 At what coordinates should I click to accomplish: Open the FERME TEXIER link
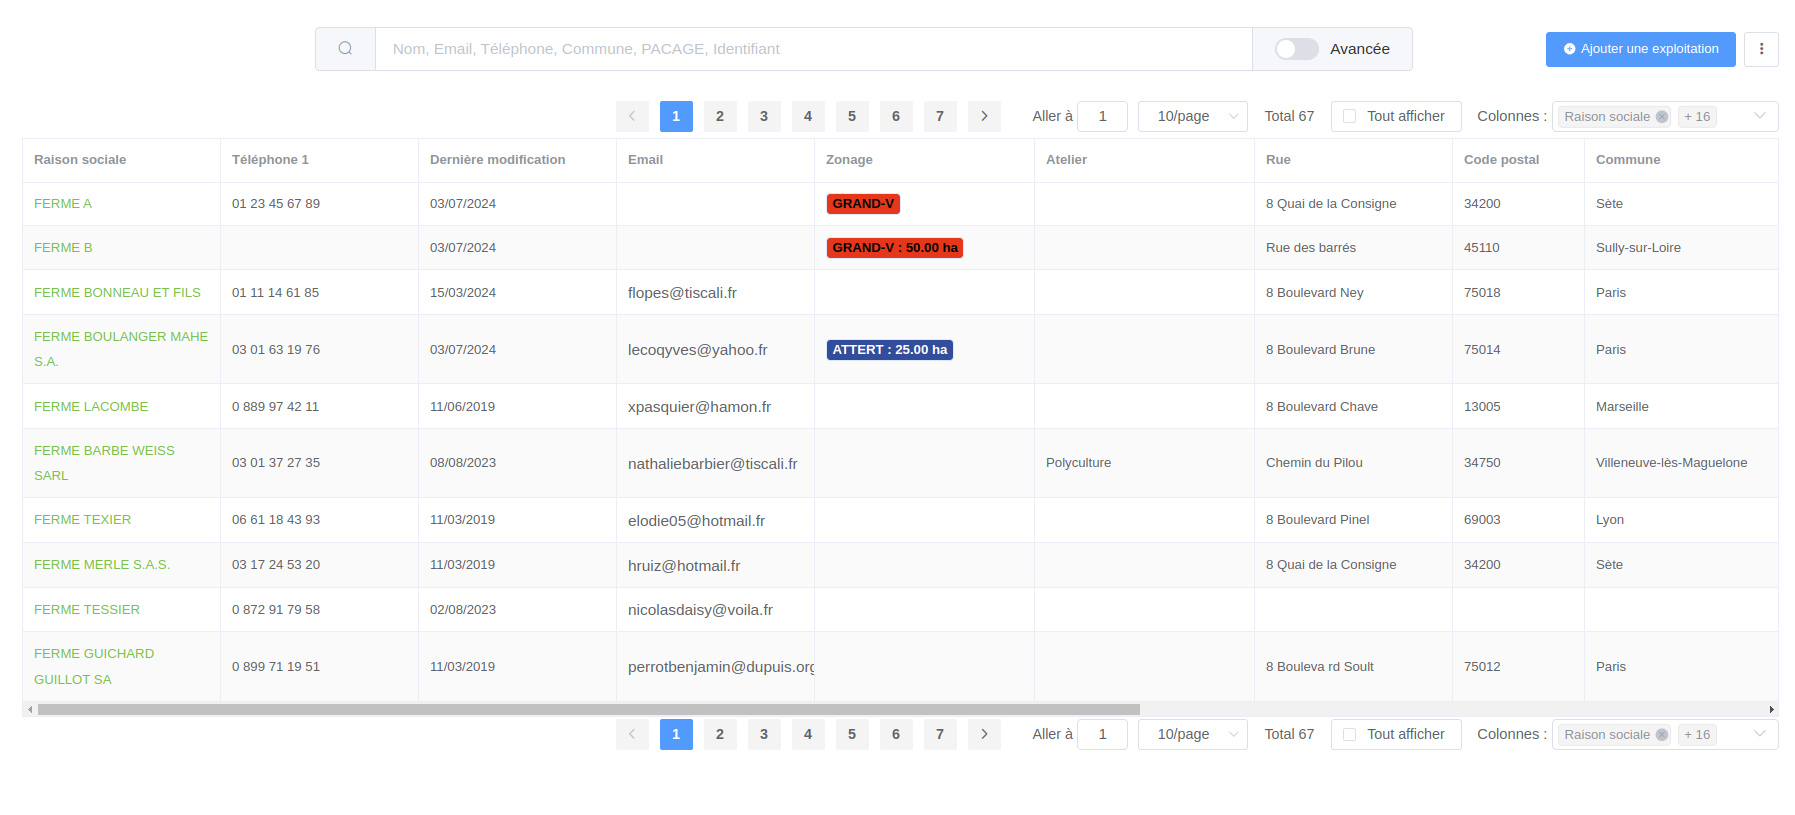[x=83, y=520]
